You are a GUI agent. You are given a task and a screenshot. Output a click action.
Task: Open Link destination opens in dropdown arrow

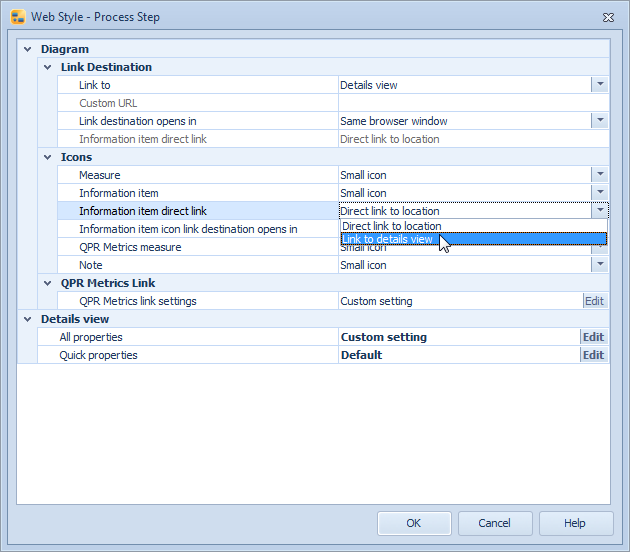click(x=600, y=121)
